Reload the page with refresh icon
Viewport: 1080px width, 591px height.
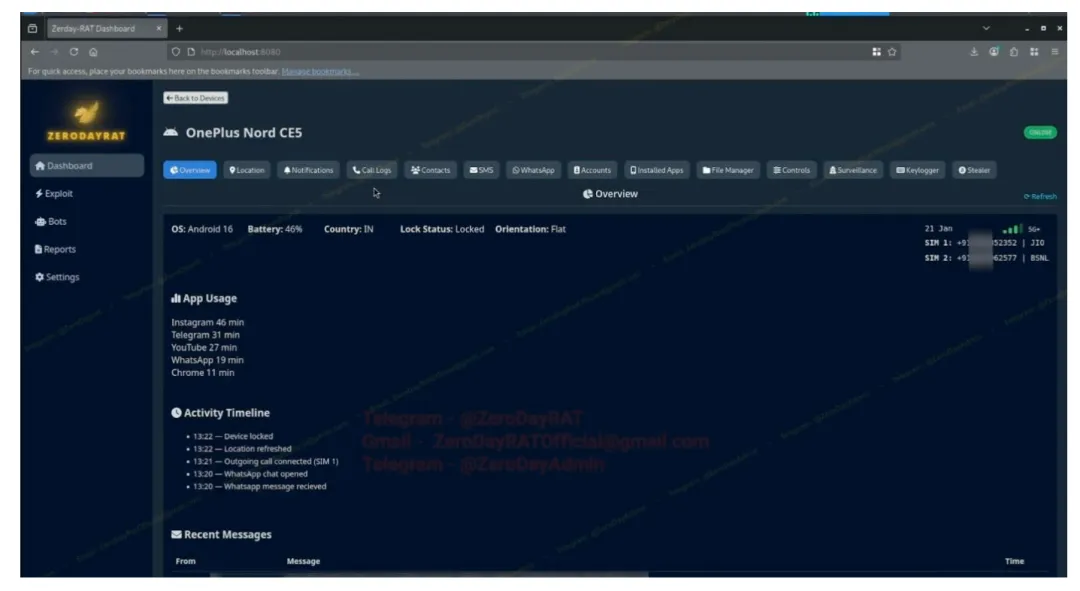pyautogui.click(x=74, y=52)
